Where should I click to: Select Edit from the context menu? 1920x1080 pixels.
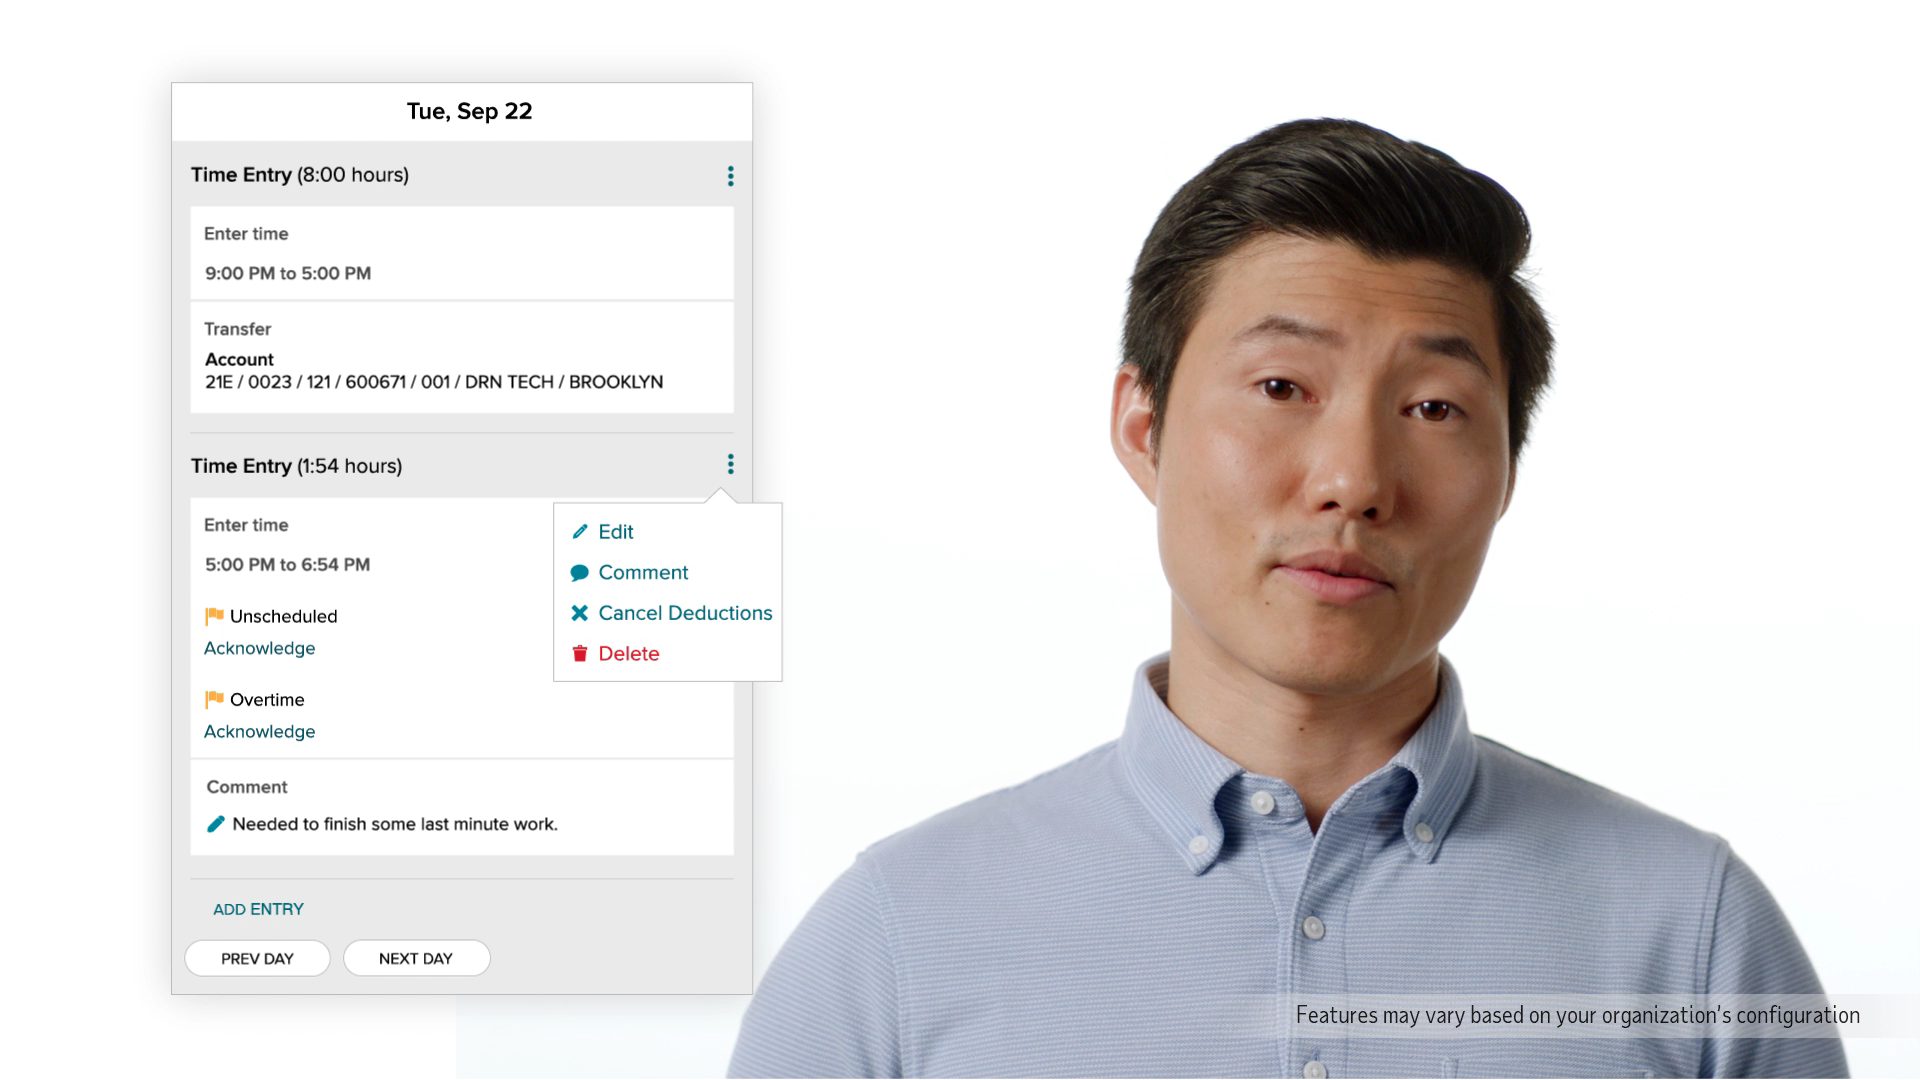615,532
